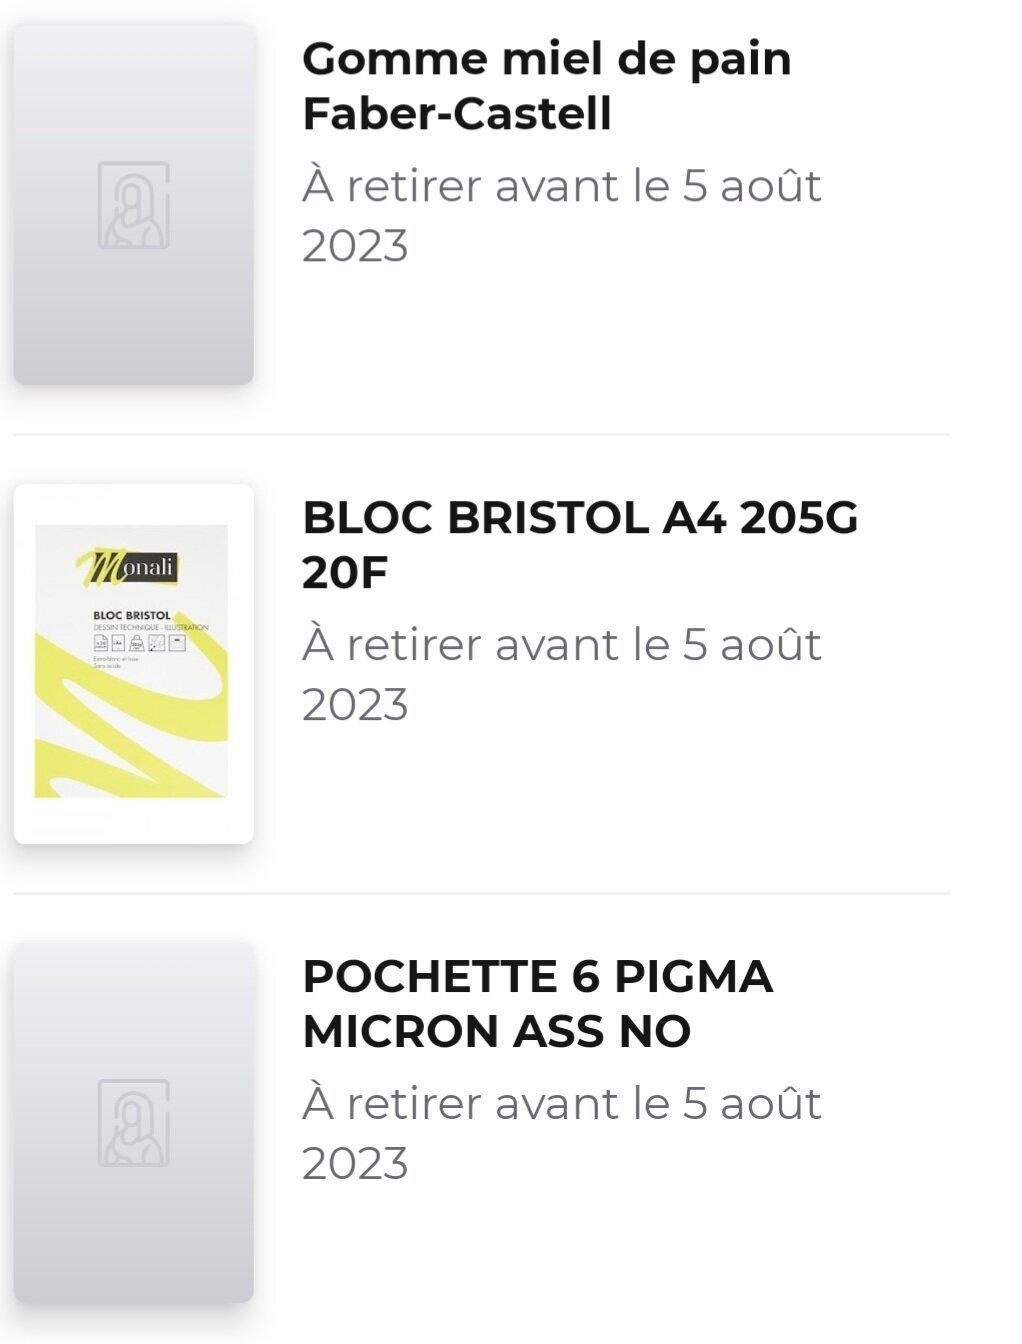Click the divider below the Gomme miel de pain item
The height and width of the screenshot is (1344, 1022).
(x=481, y=435)
